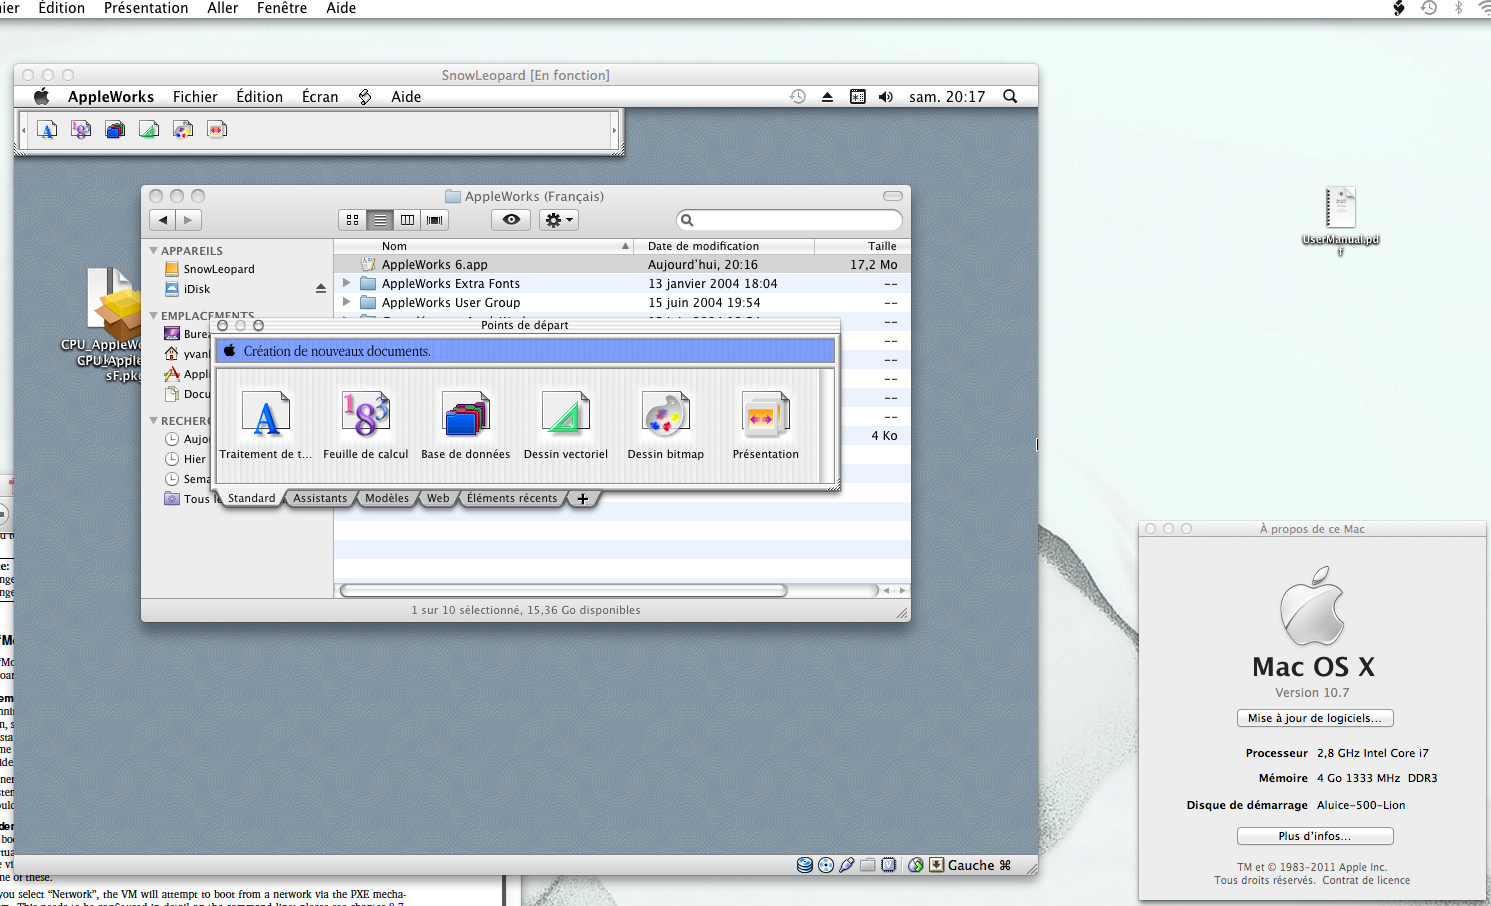This screenshot has width=1491, height=906.
Task: Switch to the Web tab
Action: (438, 498)
